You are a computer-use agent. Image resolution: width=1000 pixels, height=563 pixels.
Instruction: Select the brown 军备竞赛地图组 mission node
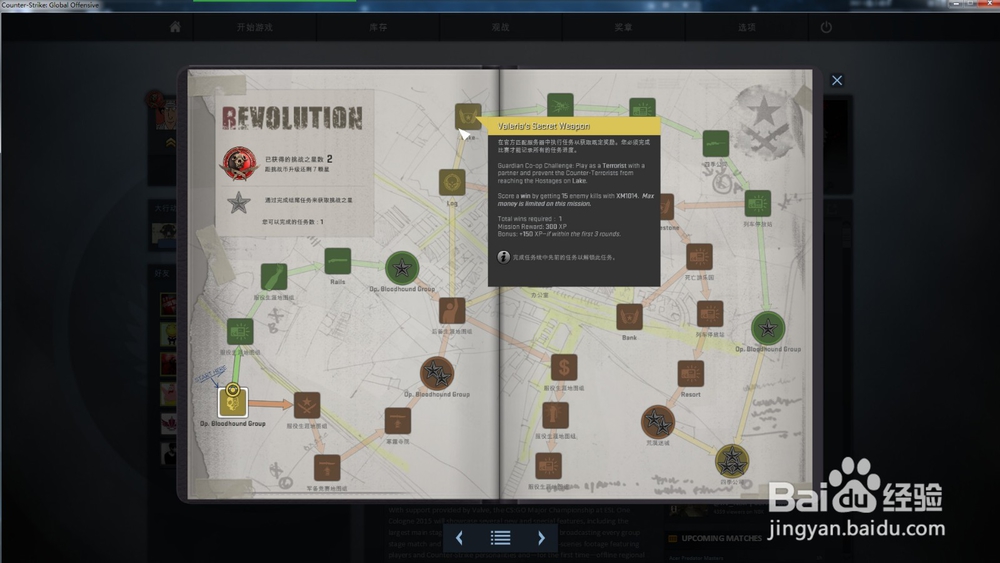(x=327, y=469)
